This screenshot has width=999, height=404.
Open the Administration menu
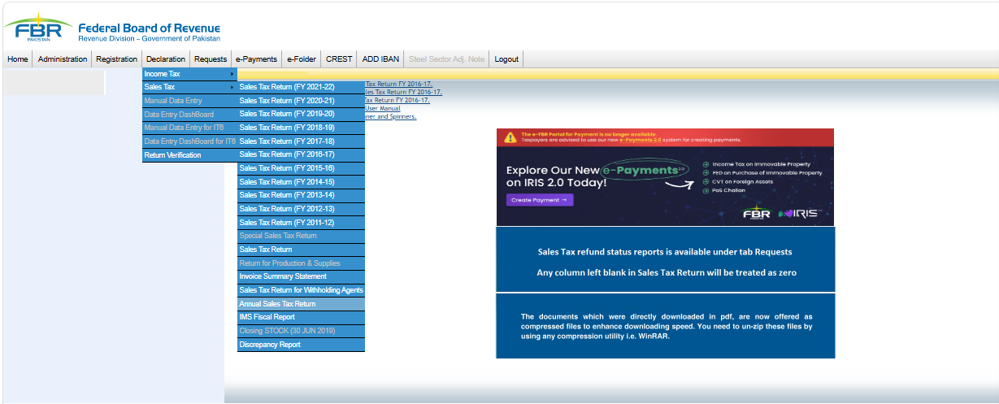click(62, 59)
